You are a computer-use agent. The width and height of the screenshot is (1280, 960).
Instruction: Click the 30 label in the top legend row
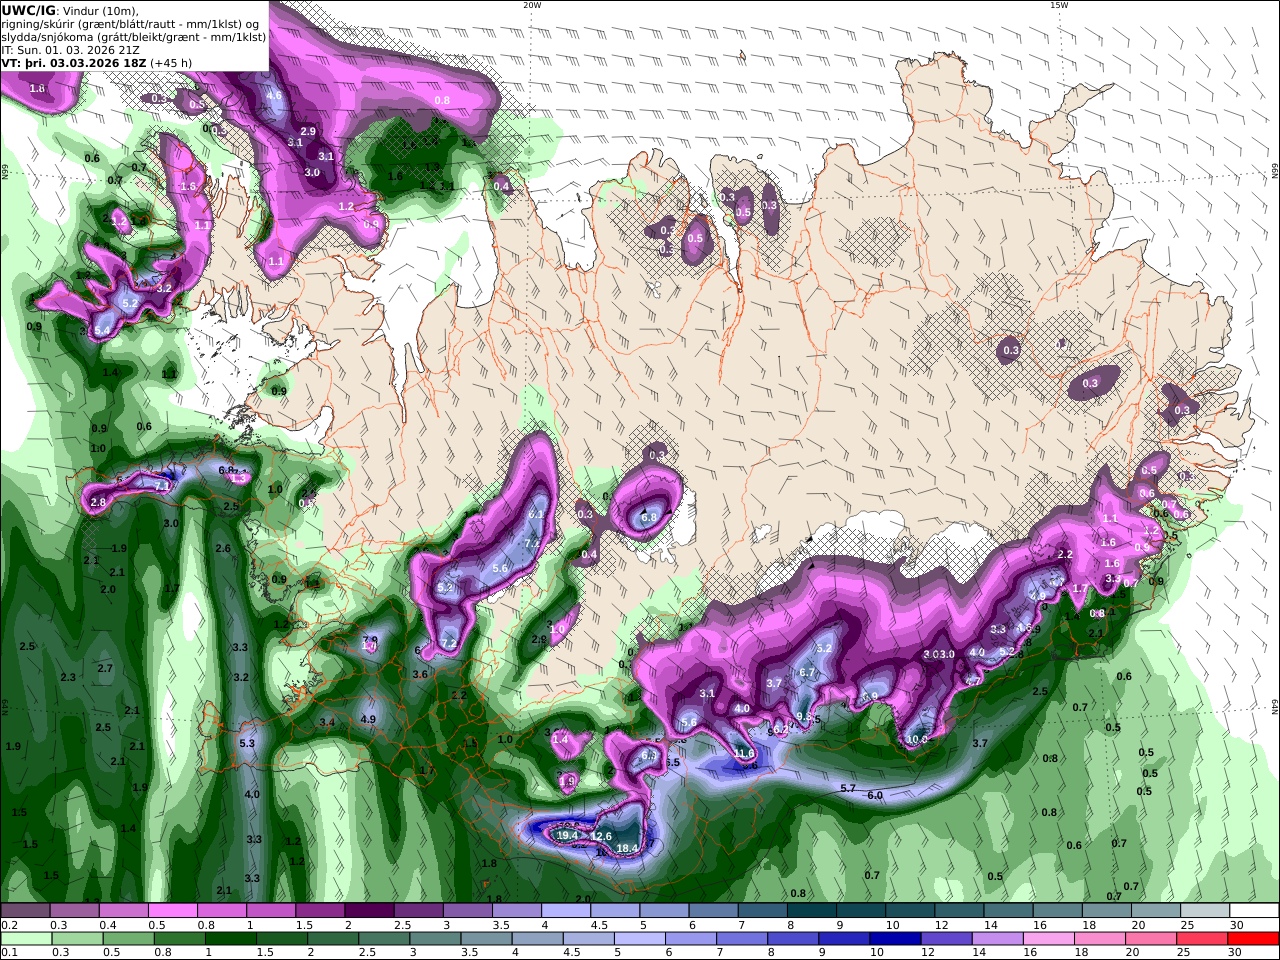[x=1236, y=925]
